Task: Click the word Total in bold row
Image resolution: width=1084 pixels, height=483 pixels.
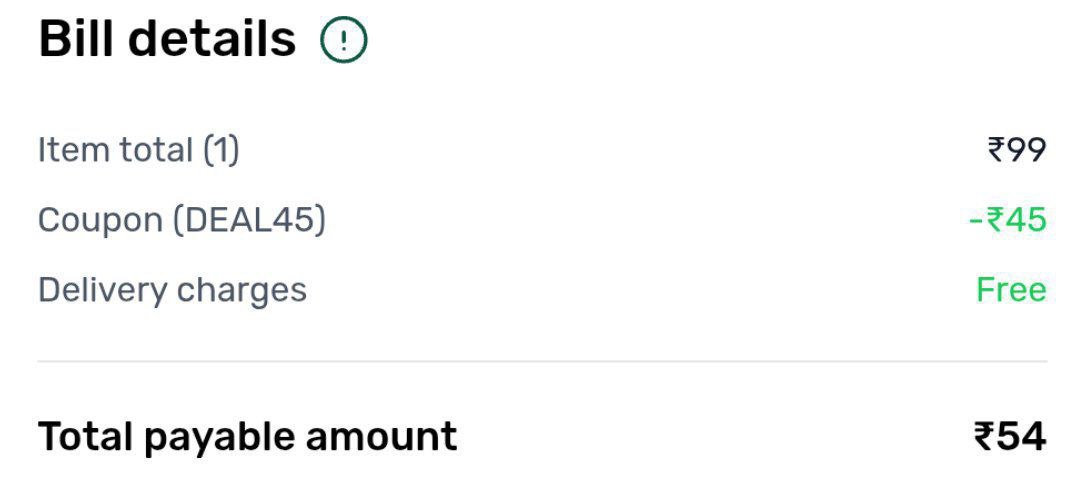Action: point(84,437)
